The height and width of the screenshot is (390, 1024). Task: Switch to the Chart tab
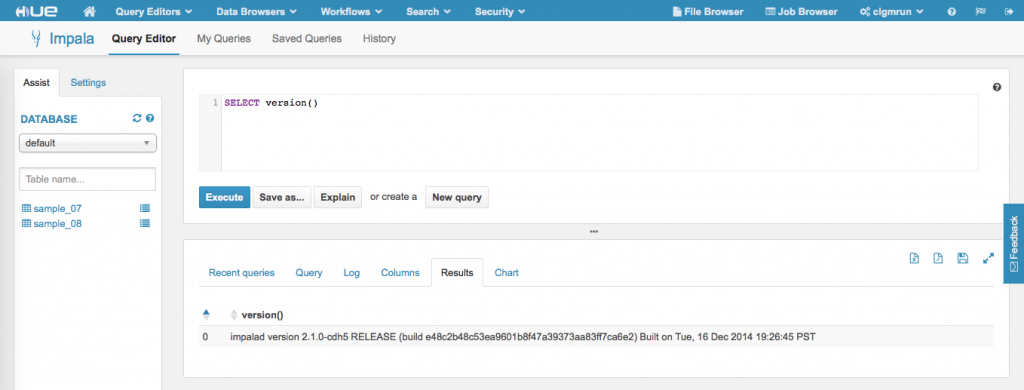coord(507,272)
